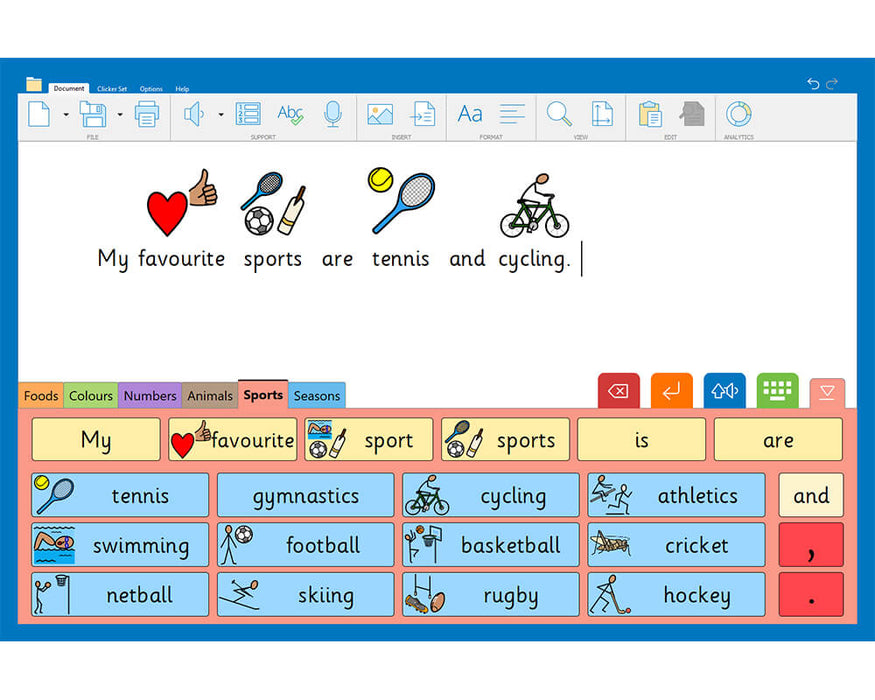This screenshot has height=700, width=875.
Task: Open the Analytics chart icon
Action: pyautogui.click(x=738, y=114)
